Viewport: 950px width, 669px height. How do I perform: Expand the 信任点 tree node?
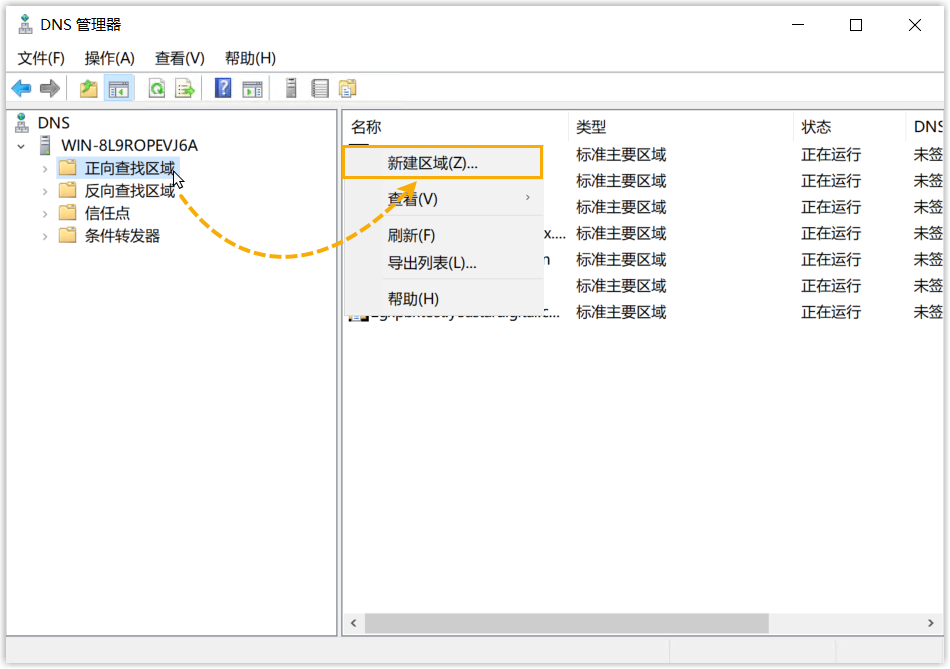45,214
